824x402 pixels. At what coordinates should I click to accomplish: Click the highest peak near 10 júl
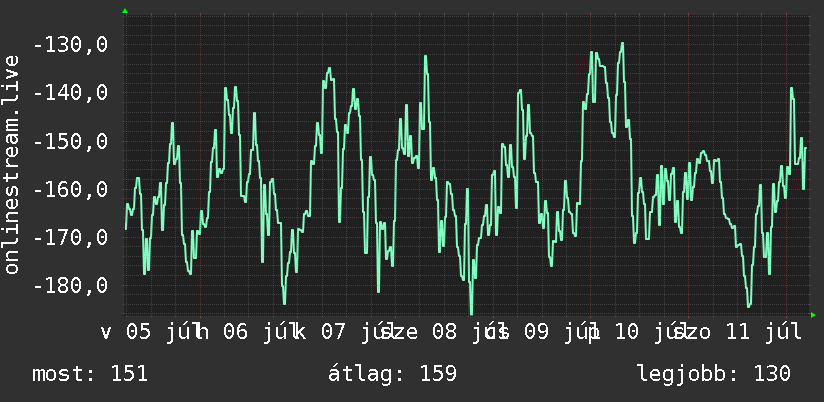point(622,44)
